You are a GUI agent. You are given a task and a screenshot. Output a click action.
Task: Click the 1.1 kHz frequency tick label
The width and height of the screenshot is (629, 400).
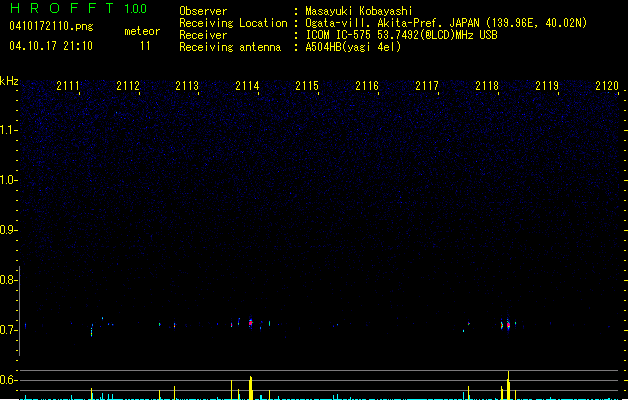click(8, 130)
